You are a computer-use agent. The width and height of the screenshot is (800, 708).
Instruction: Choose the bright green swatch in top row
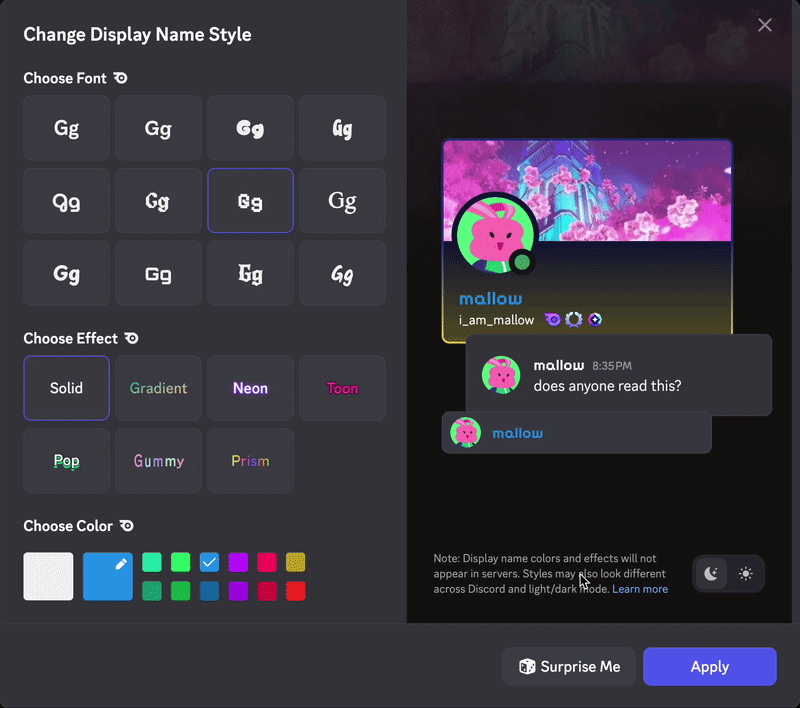click(181, 562)
